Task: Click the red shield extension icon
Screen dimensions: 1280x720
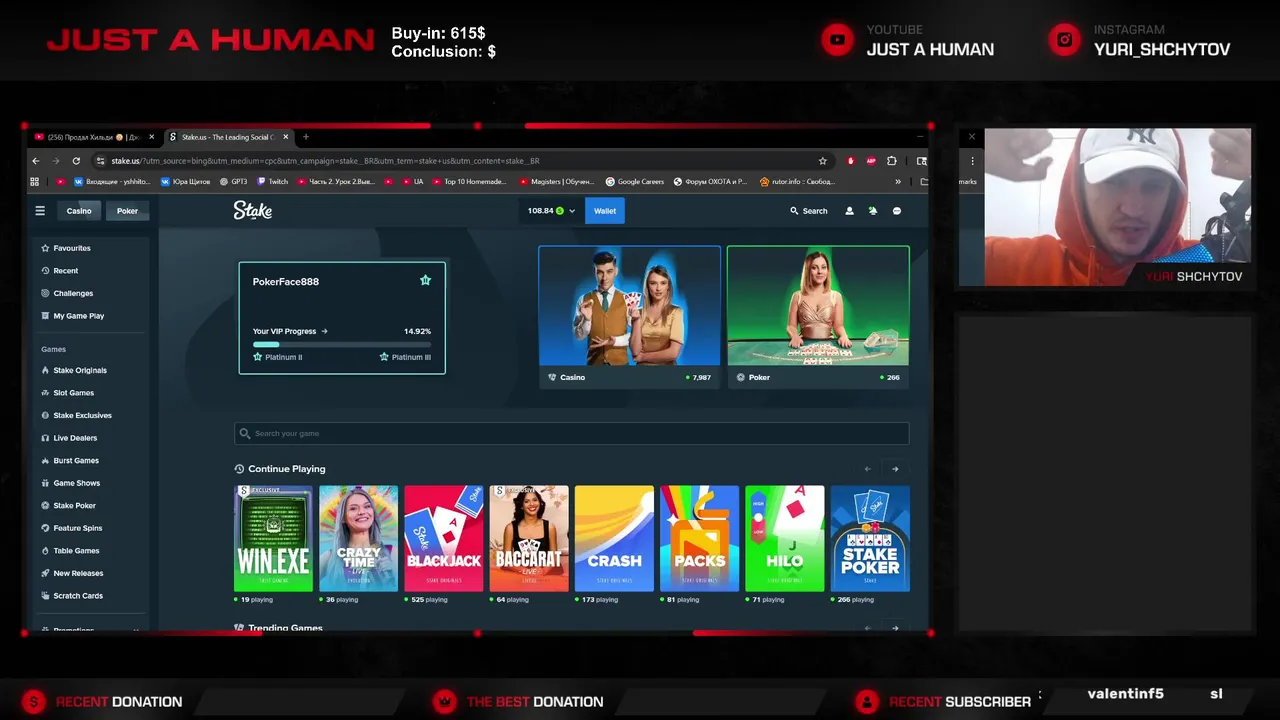Action: (851, 160)
